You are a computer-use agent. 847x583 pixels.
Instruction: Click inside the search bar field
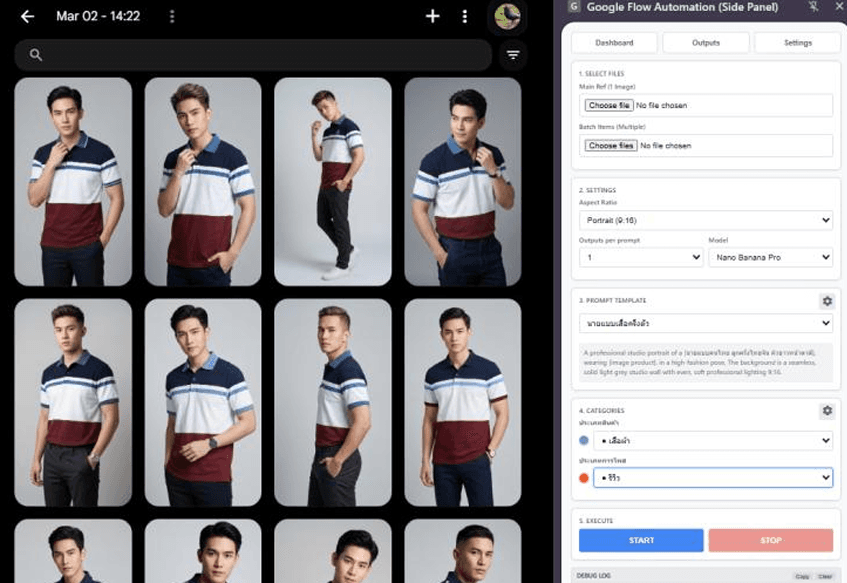(253, 55)
